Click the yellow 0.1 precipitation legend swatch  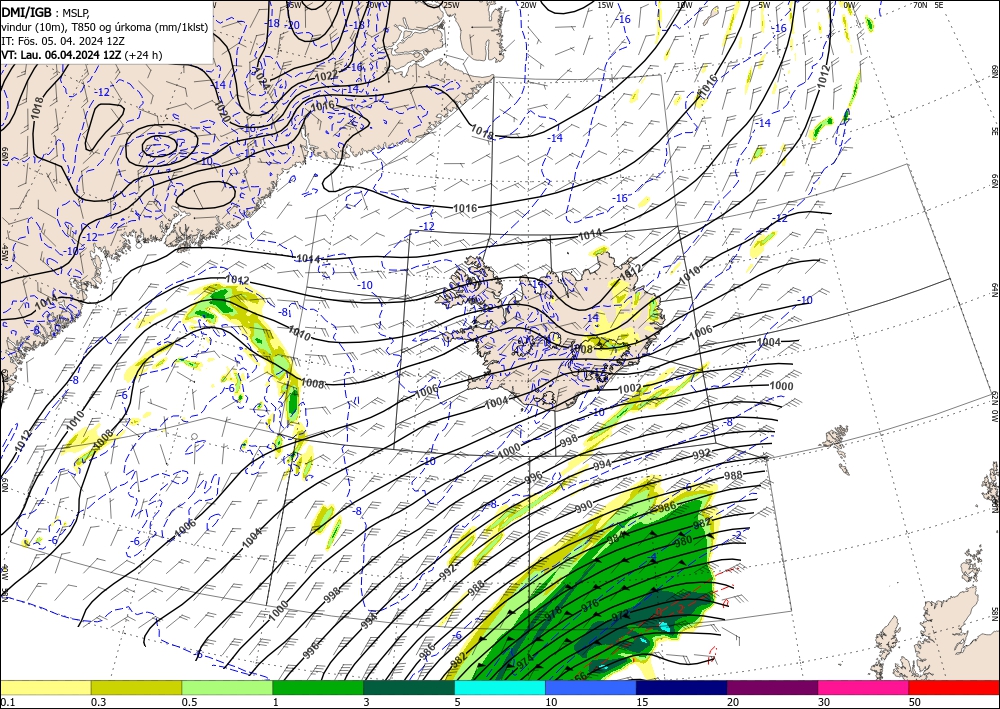(x=45, y=687)
